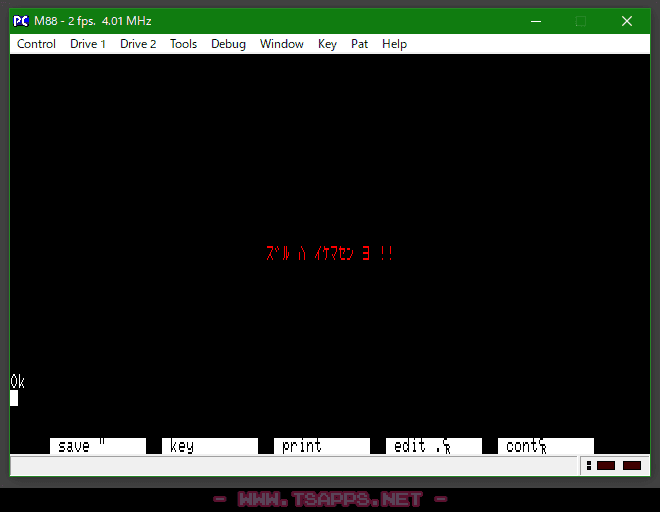
Task: Click the second drive access lamp in status bar
Action: pyautogui.click(x=632, y=465)
